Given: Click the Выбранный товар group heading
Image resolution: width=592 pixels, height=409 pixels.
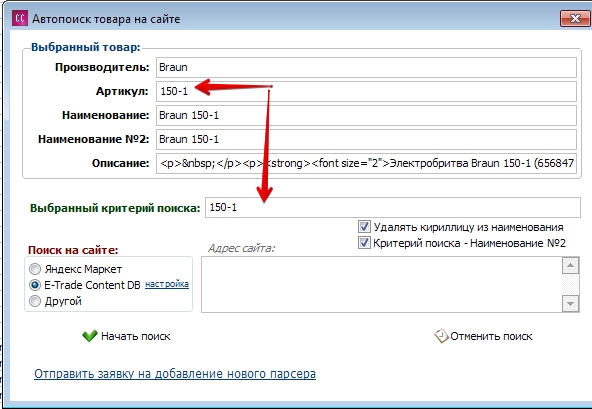Looking at the screenshot, I should point(86,47).
